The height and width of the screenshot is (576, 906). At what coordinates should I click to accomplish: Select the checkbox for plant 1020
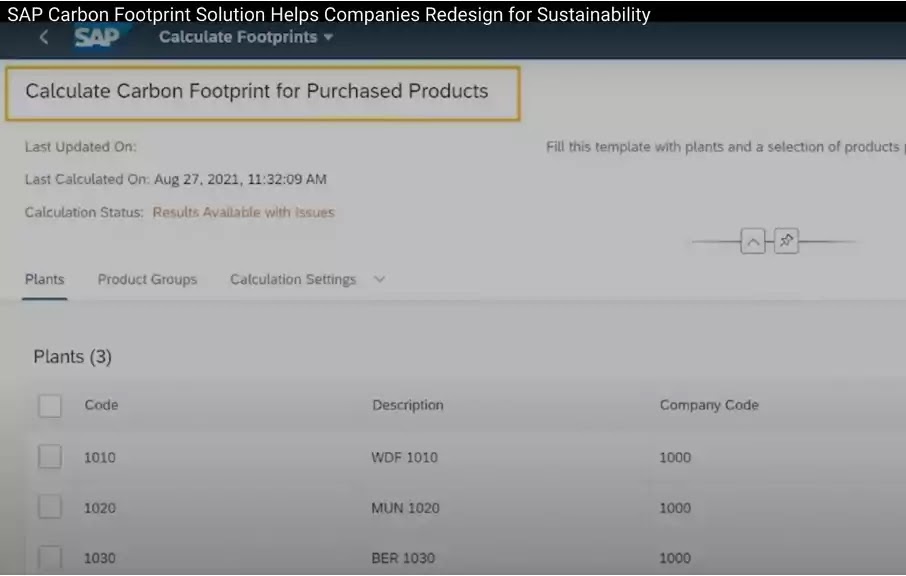50,507
